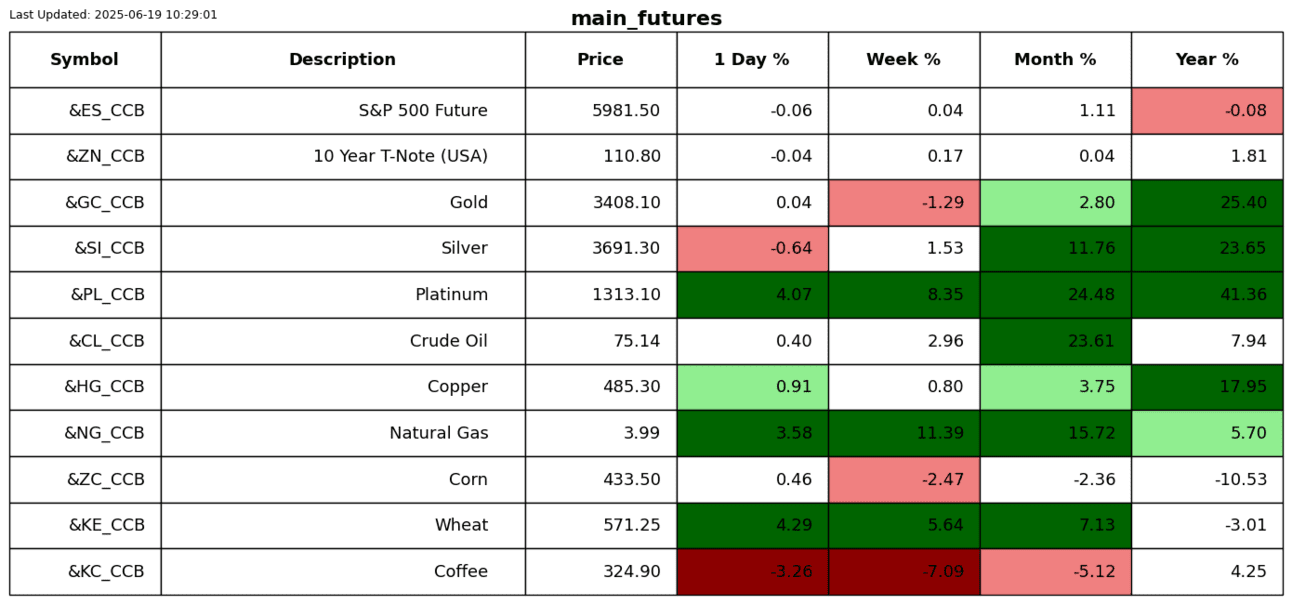Viewport: 1292px width, 604px height.
Task: Click the Wheat description cell
Action: (343, 526)
